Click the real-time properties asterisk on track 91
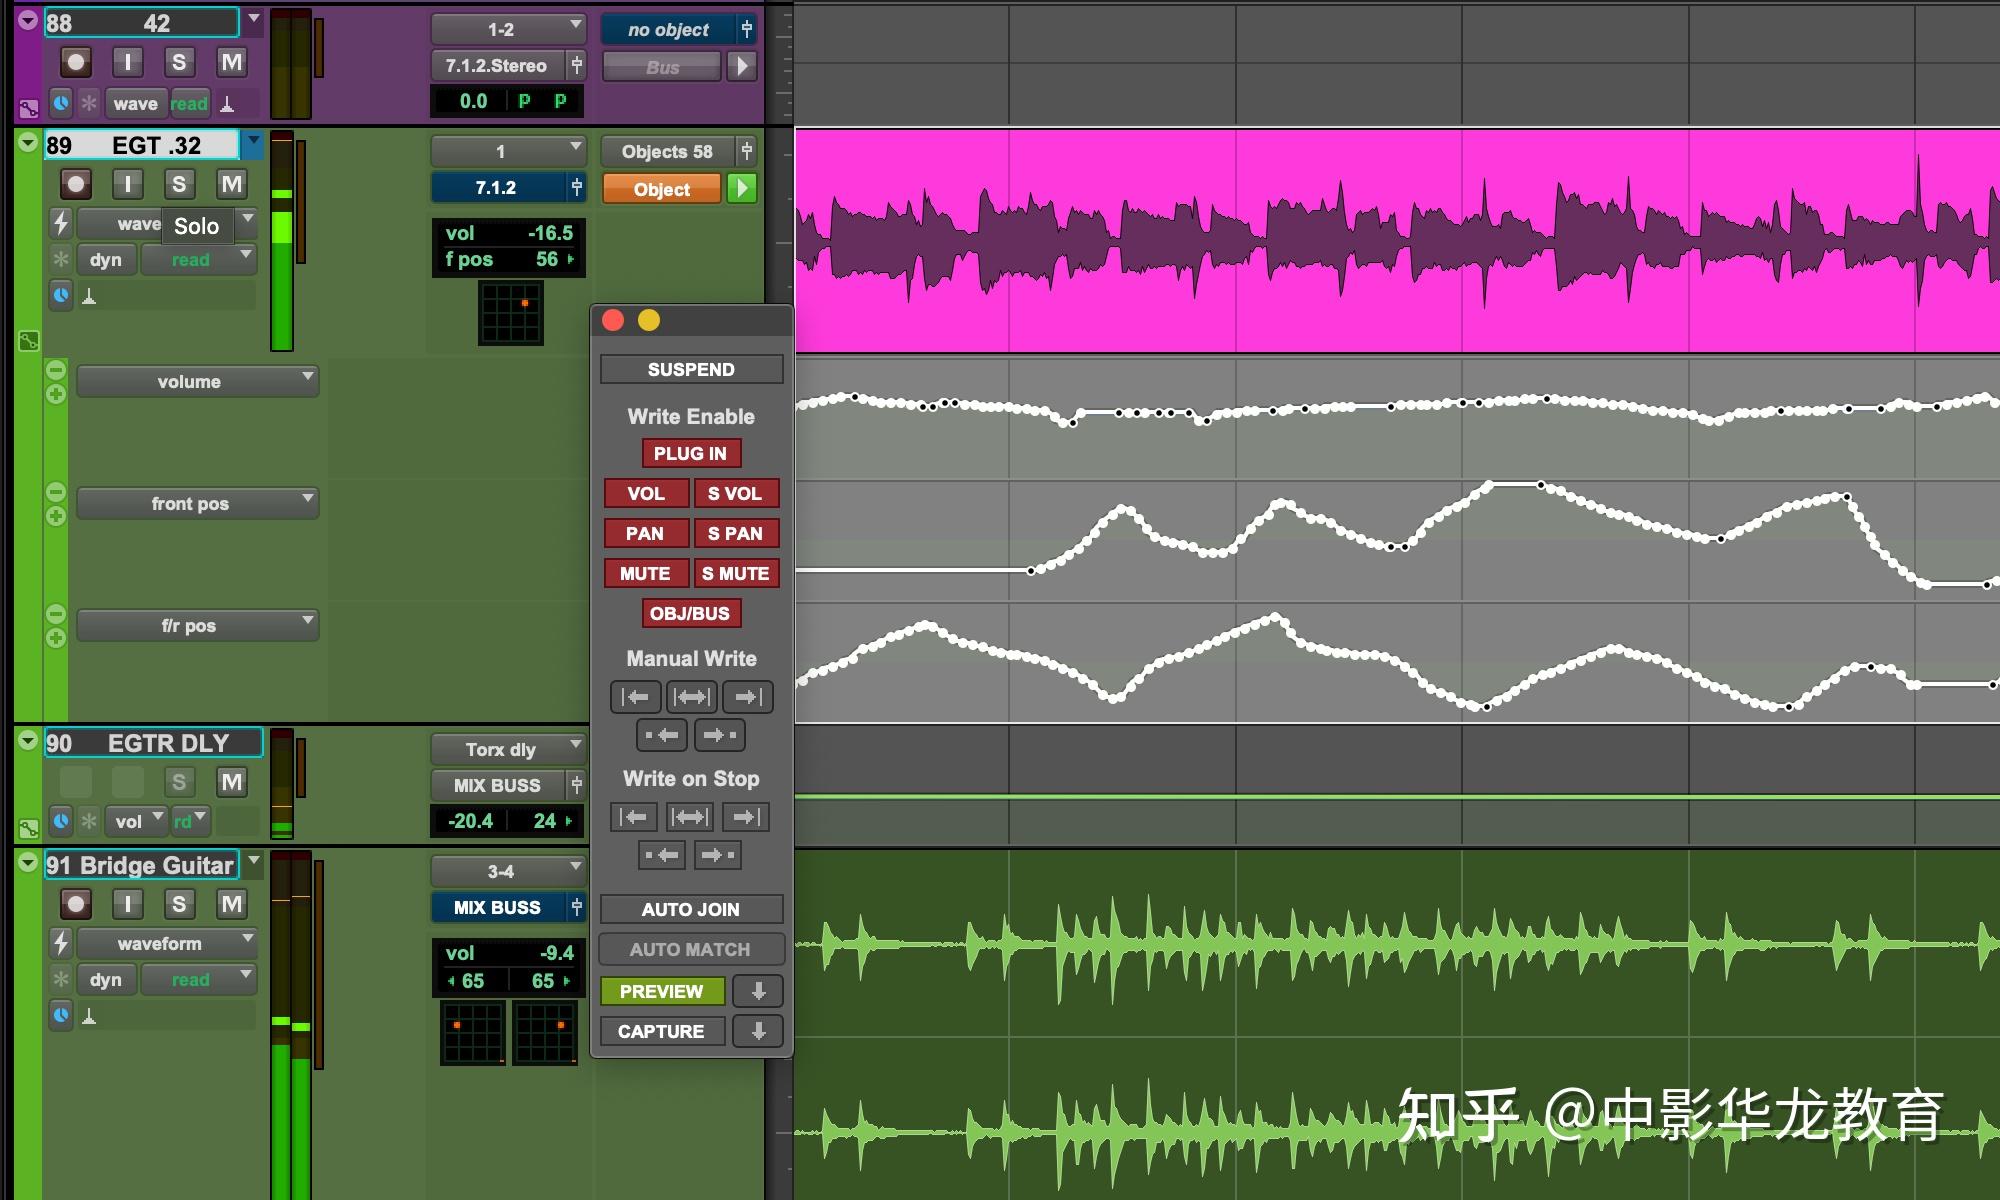 coord(60,979)
